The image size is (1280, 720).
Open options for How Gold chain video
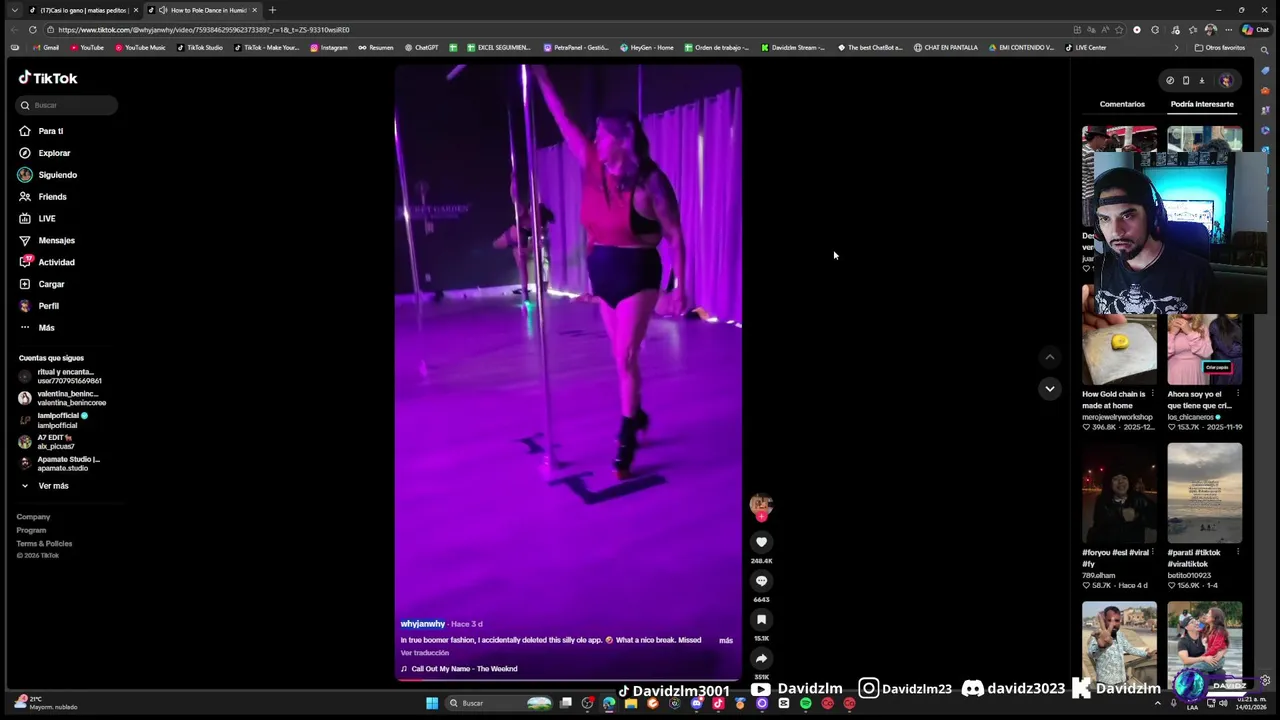pyautogui.click(x=1152, y=394)
